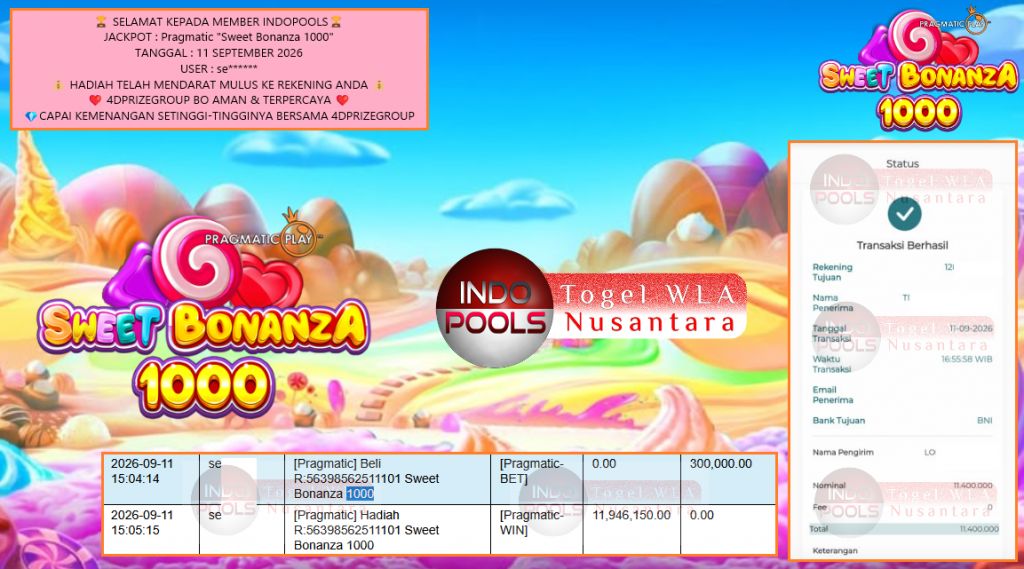
Task: Click the Nama Penerima label
Action: (833, 302)
